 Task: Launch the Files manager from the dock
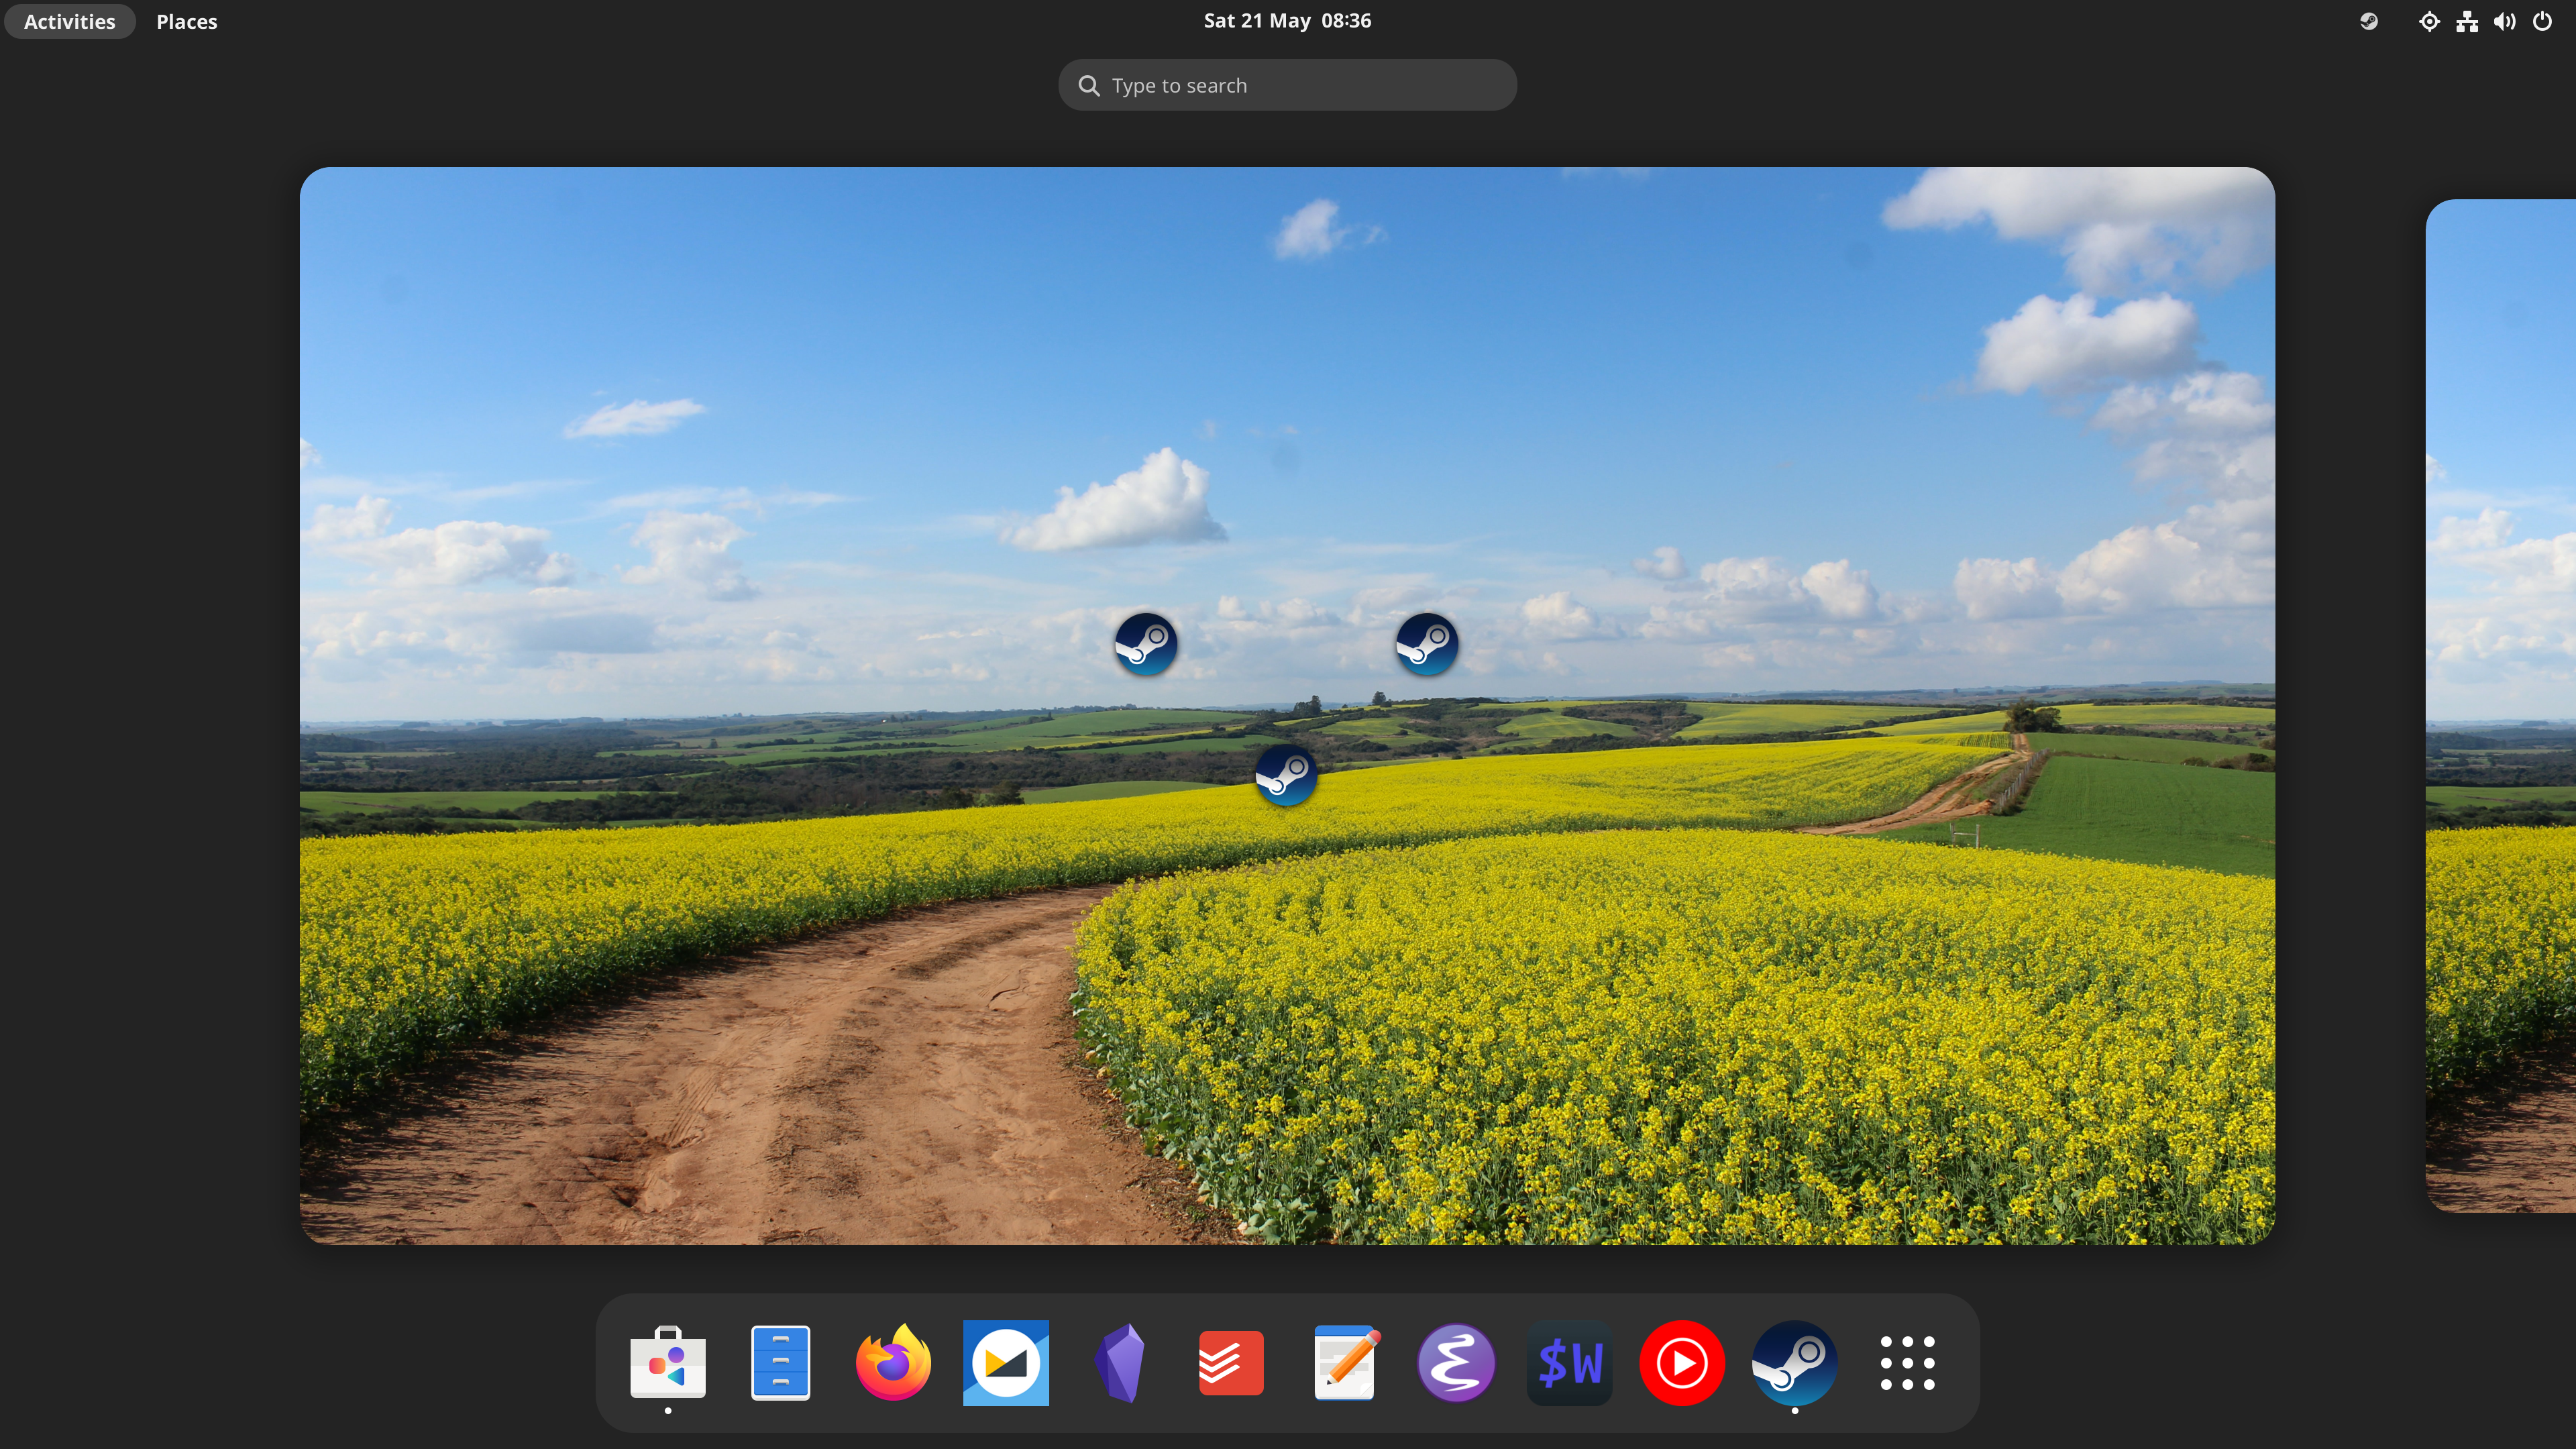780,1362
